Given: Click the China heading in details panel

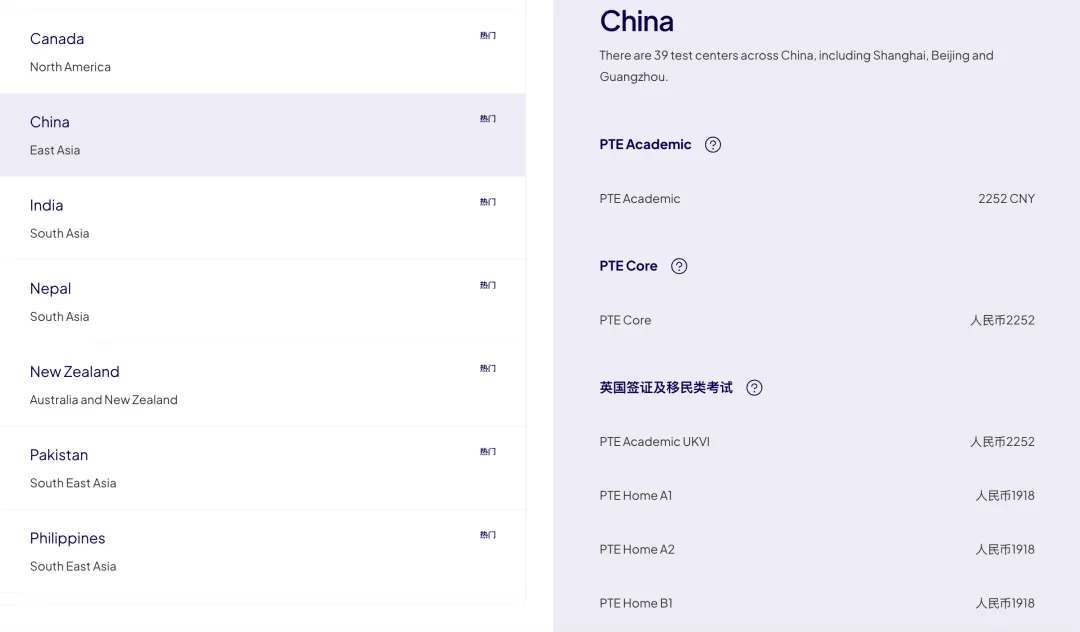Looking at the screenshot, I should (636, 21).
